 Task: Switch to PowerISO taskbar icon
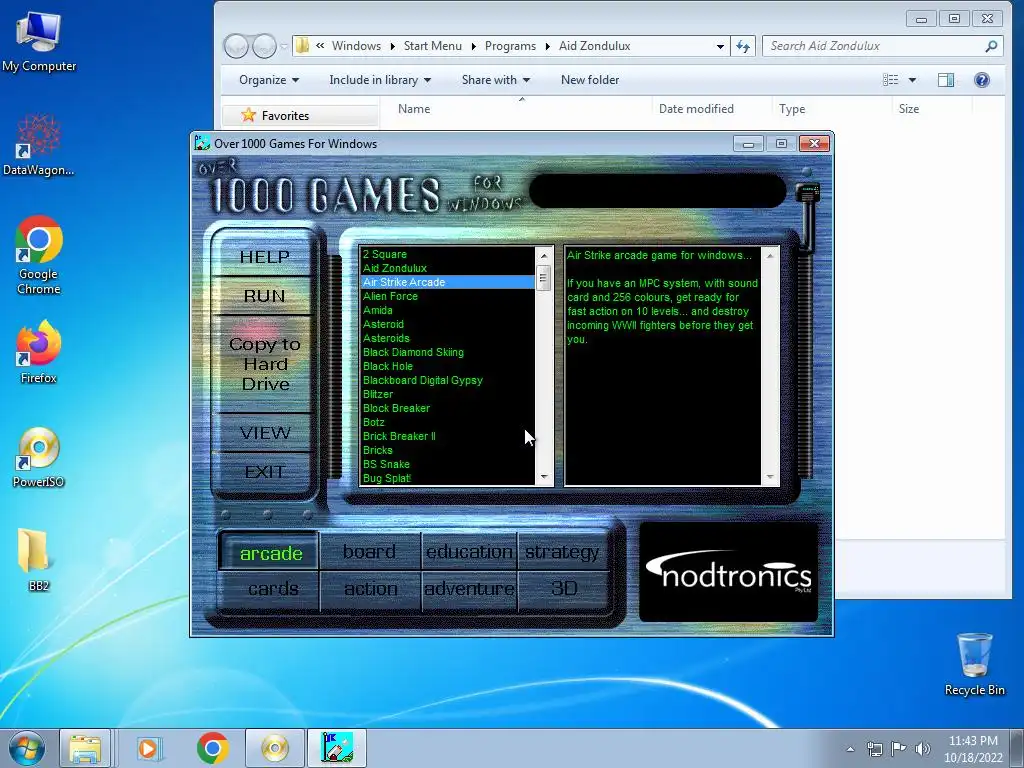[x=275, y=748]
